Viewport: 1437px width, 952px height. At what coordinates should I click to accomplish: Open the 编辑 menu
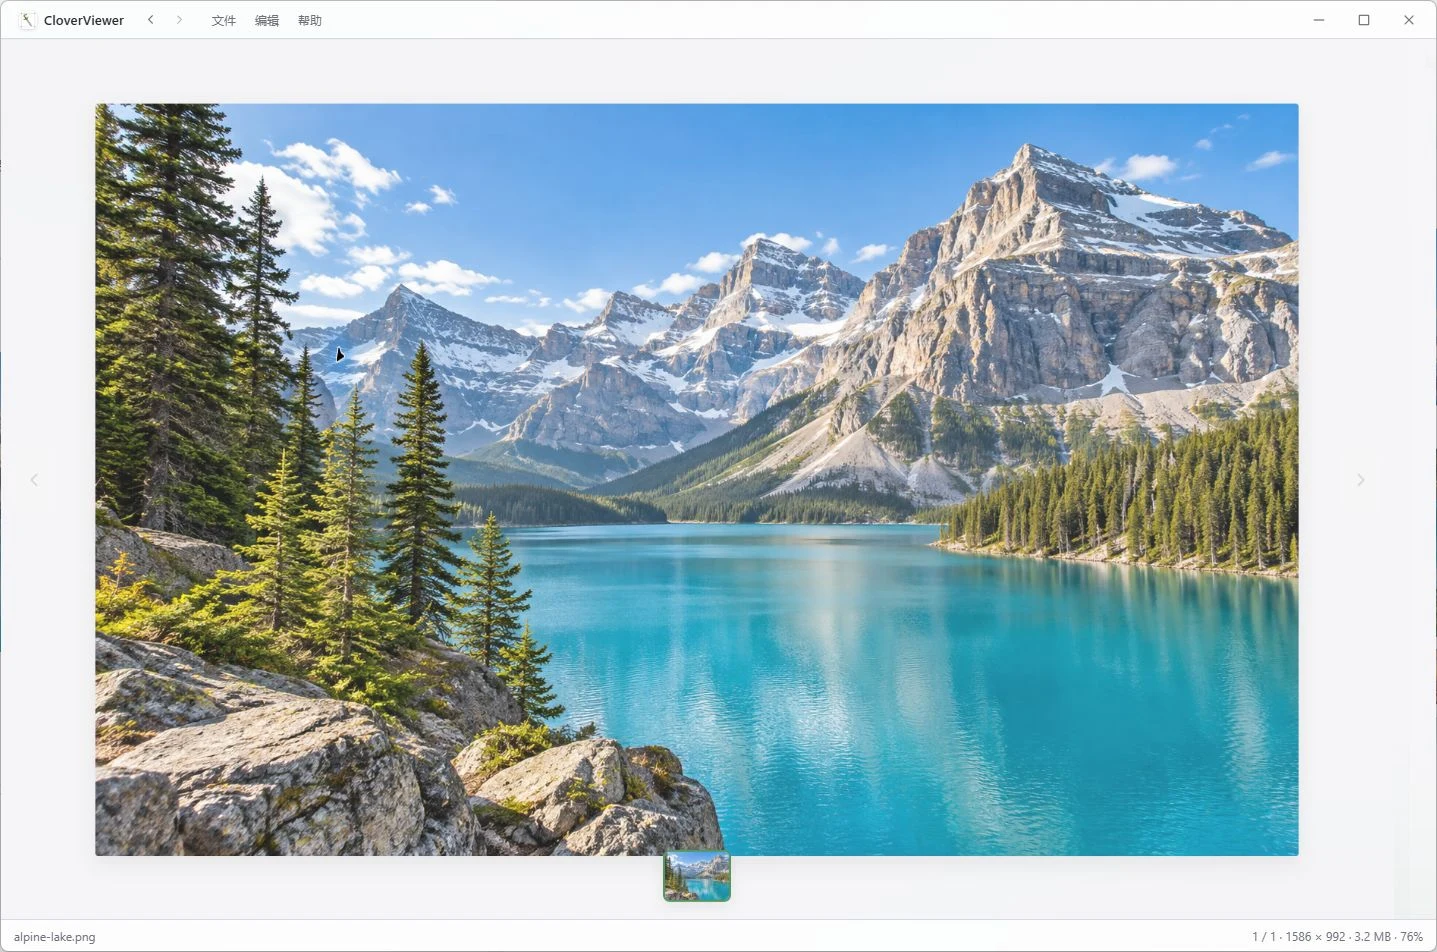pos(267,20)
